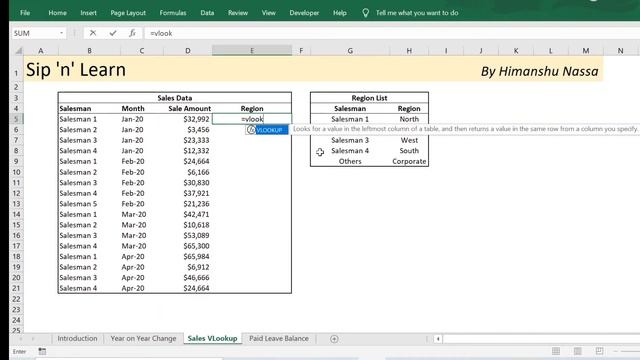Image resolution: width=640 pixels, height=360 pixels.
Task: Switch to the Introduction sheet tab
Action: (77, 338)
